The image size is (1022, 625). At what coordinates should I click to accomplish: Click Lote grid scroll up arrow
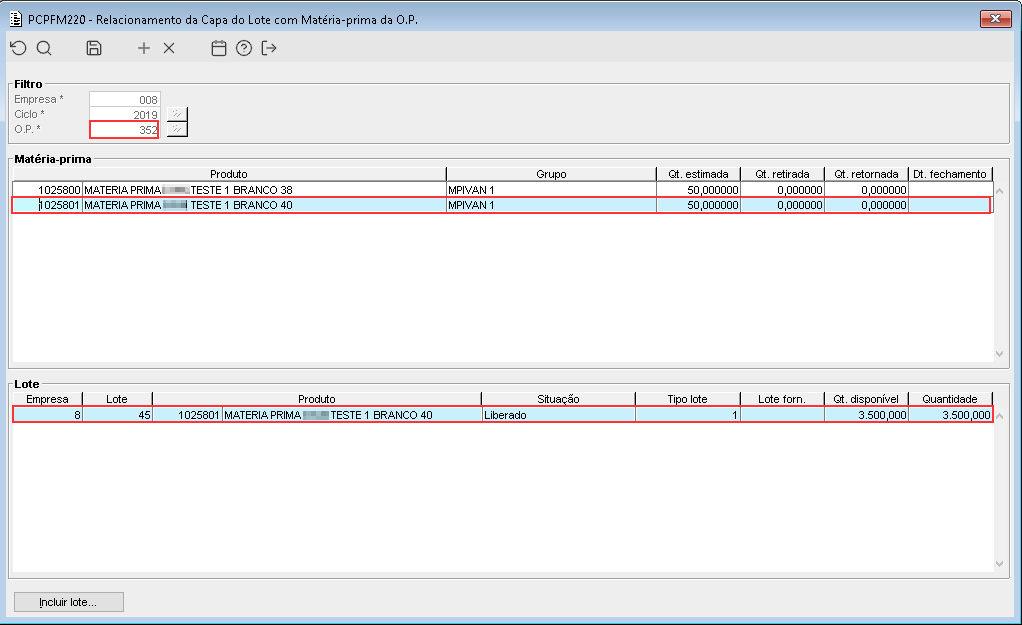(x=1000, y=416)
